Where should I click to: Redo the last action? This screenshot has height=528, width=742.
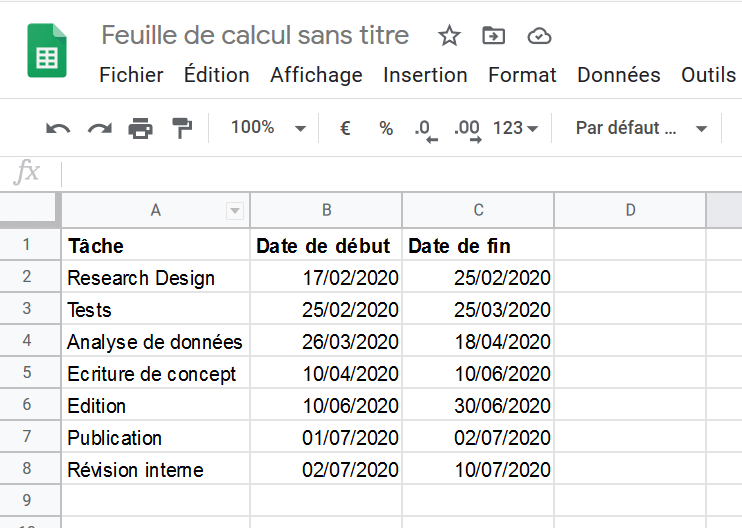click(x=100, y=128)
